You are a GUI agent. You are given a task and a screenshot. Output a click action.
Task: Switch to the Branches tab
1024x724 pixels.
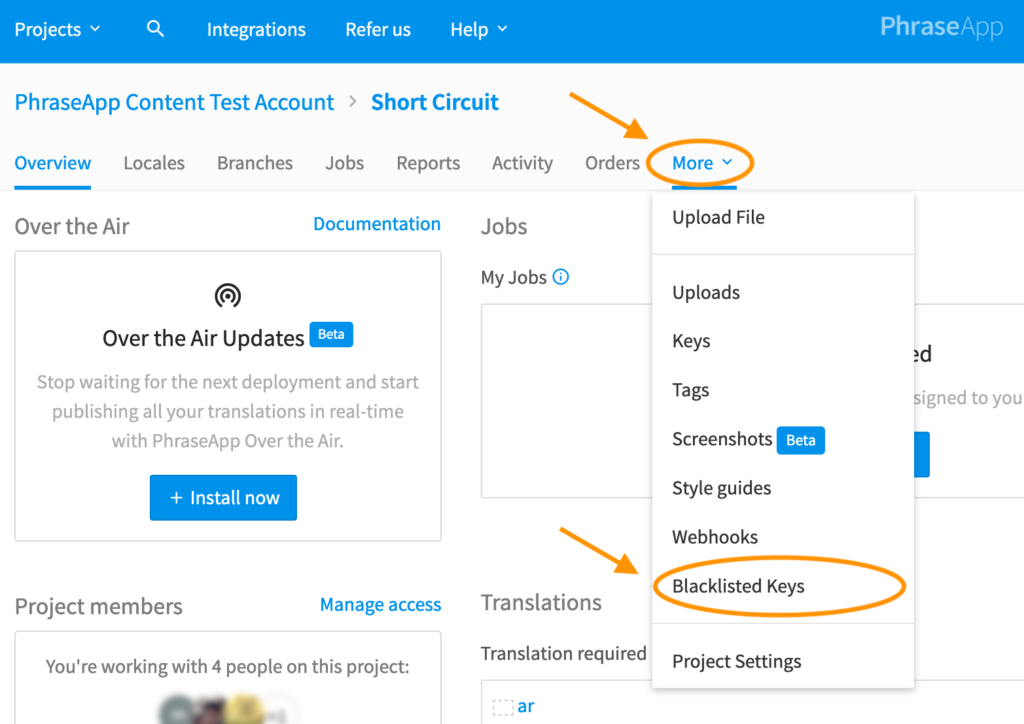pos(255,163)
